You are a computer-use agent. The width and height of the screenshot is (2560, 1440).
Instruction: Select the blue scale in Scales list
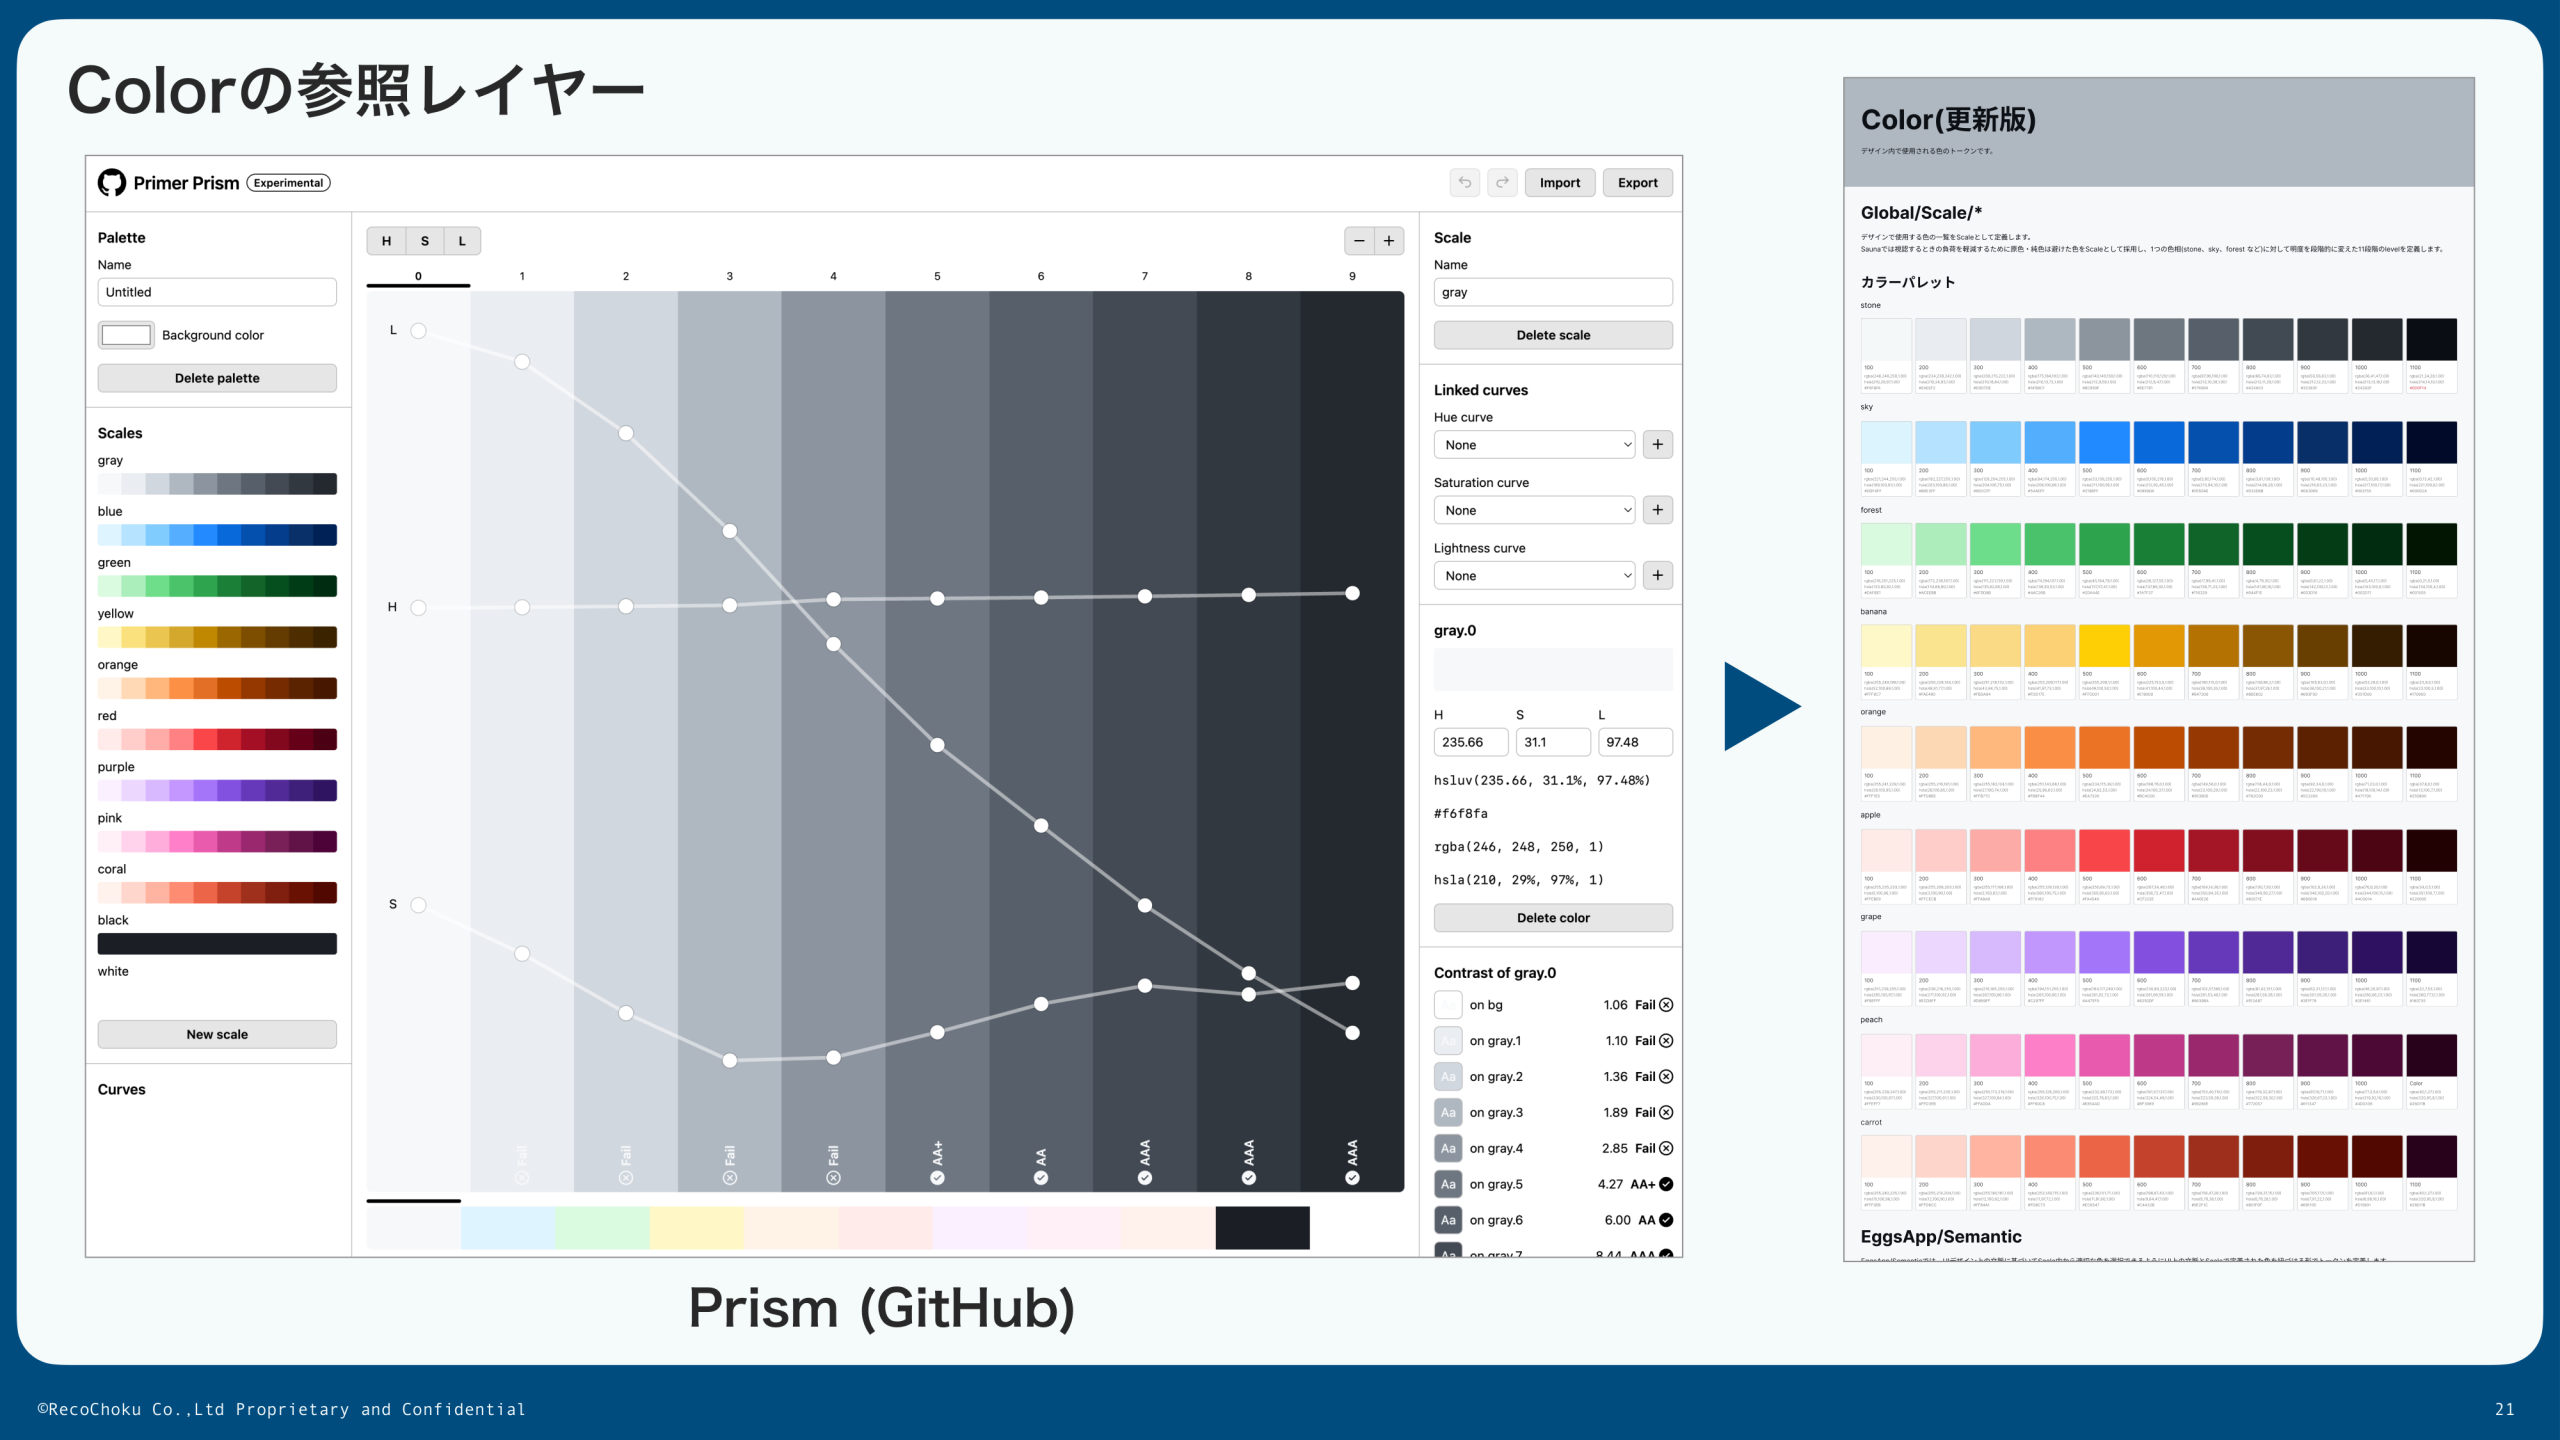tap(217, 535)
